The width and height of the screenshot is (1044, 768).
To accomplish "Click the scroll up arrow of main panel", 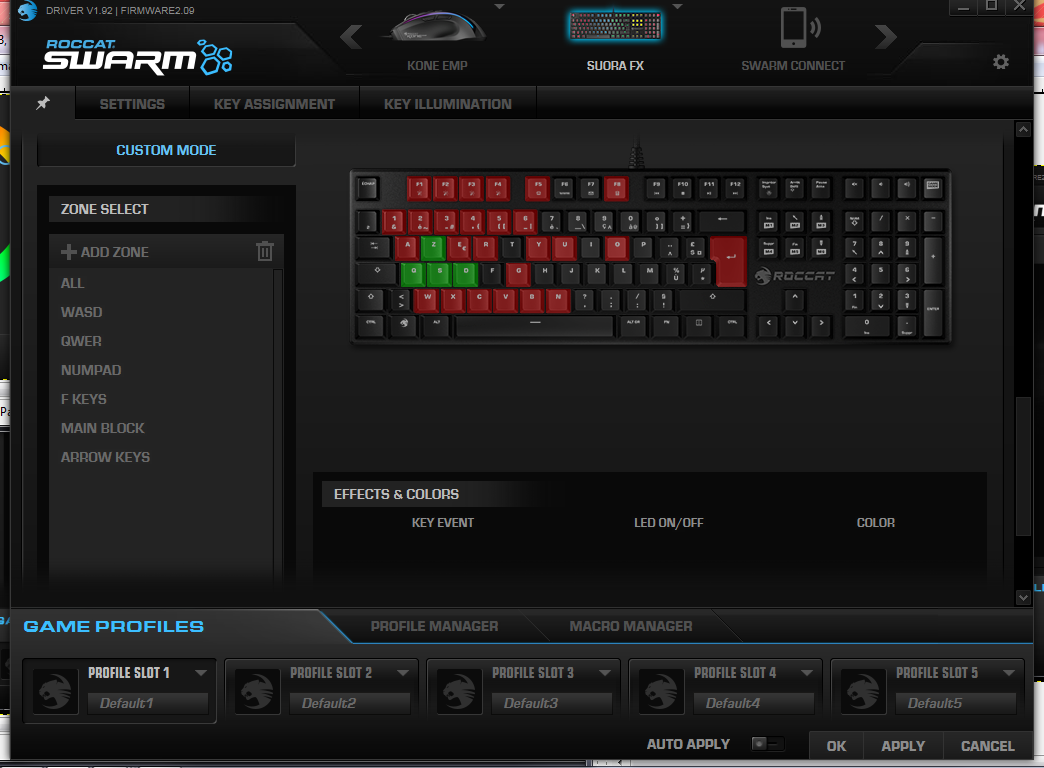I will (1023, 129).
